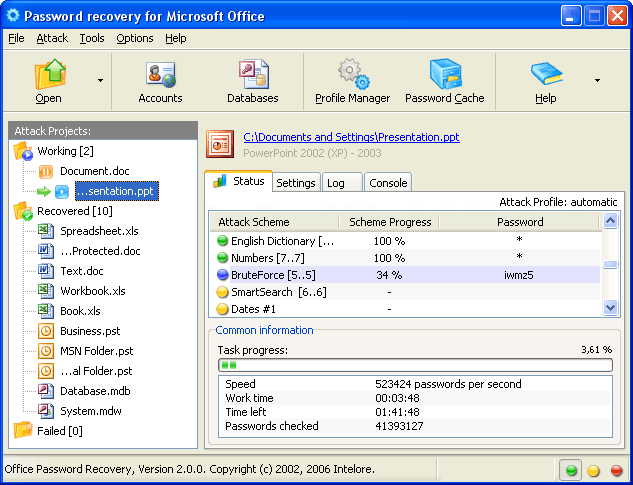The width and height of the screenshot is (633, 485).
Task: Click blue ball of BruteForce scheme
Action: 222,275
